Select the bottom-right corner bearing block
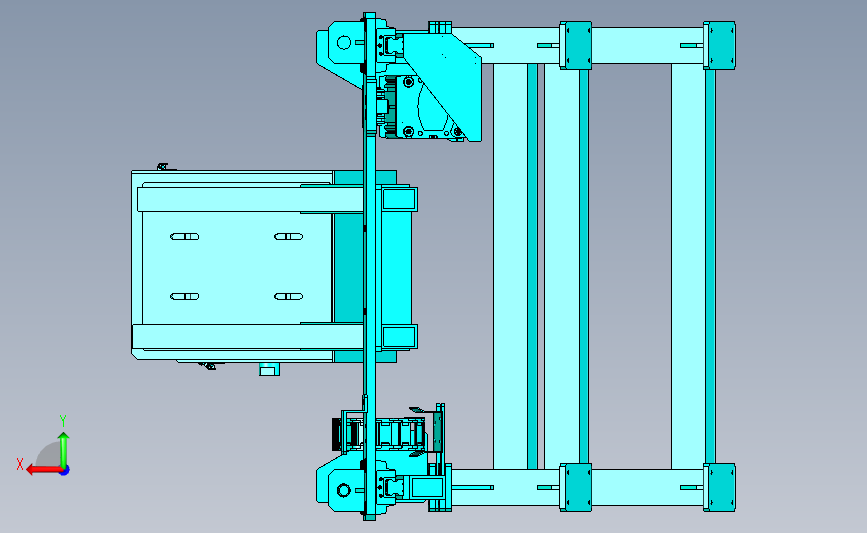Screen dimensions: 867x533 [x=719, y=487]
